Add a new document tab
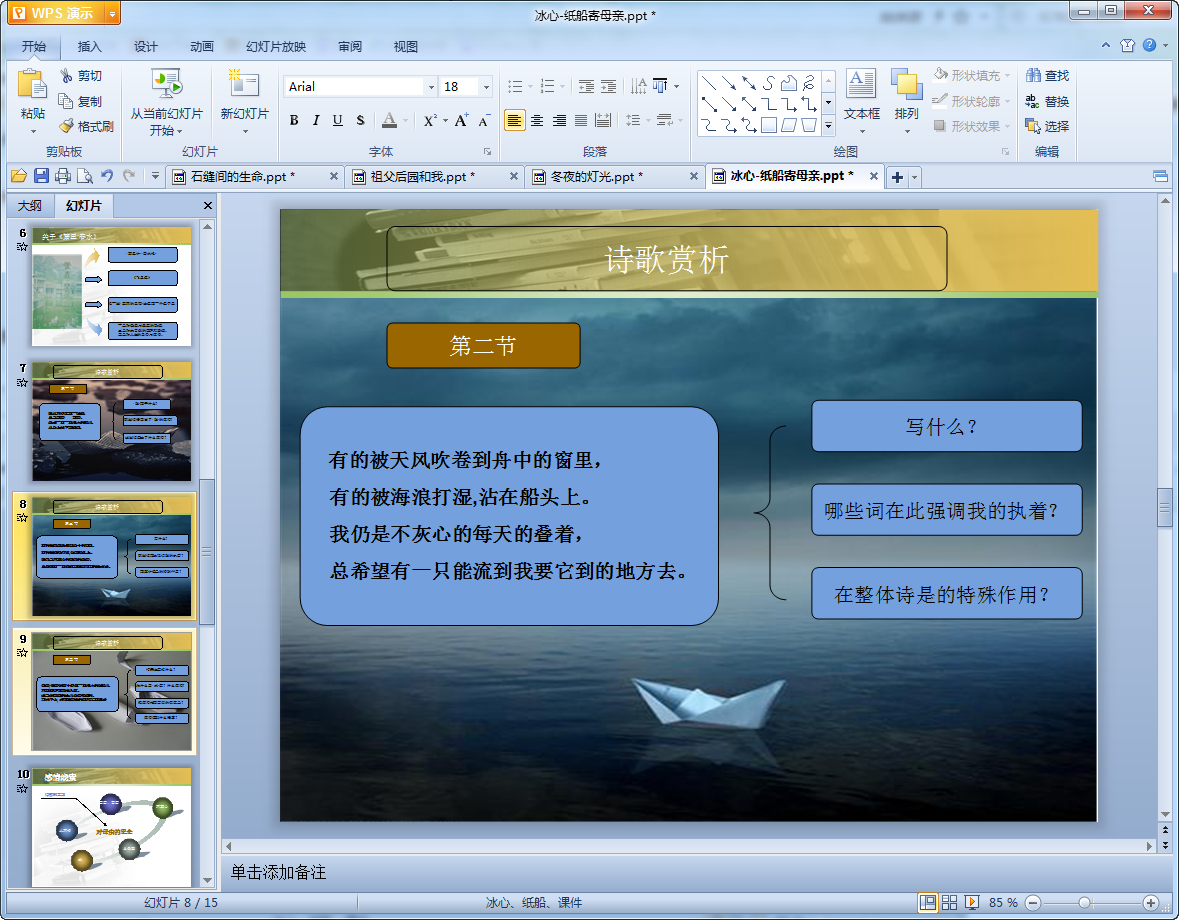 point(897,177)
